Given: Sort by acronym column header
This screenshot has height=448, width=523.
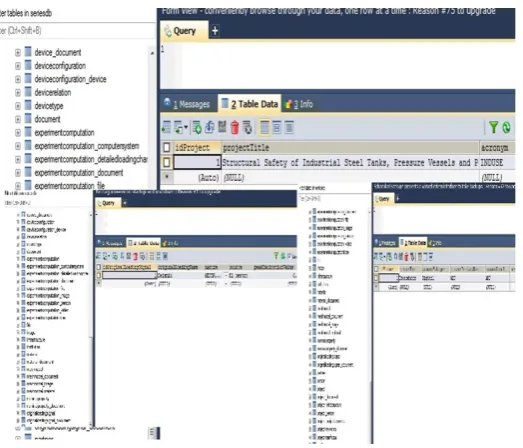Looking at the screenshot, I should point(498,147).
